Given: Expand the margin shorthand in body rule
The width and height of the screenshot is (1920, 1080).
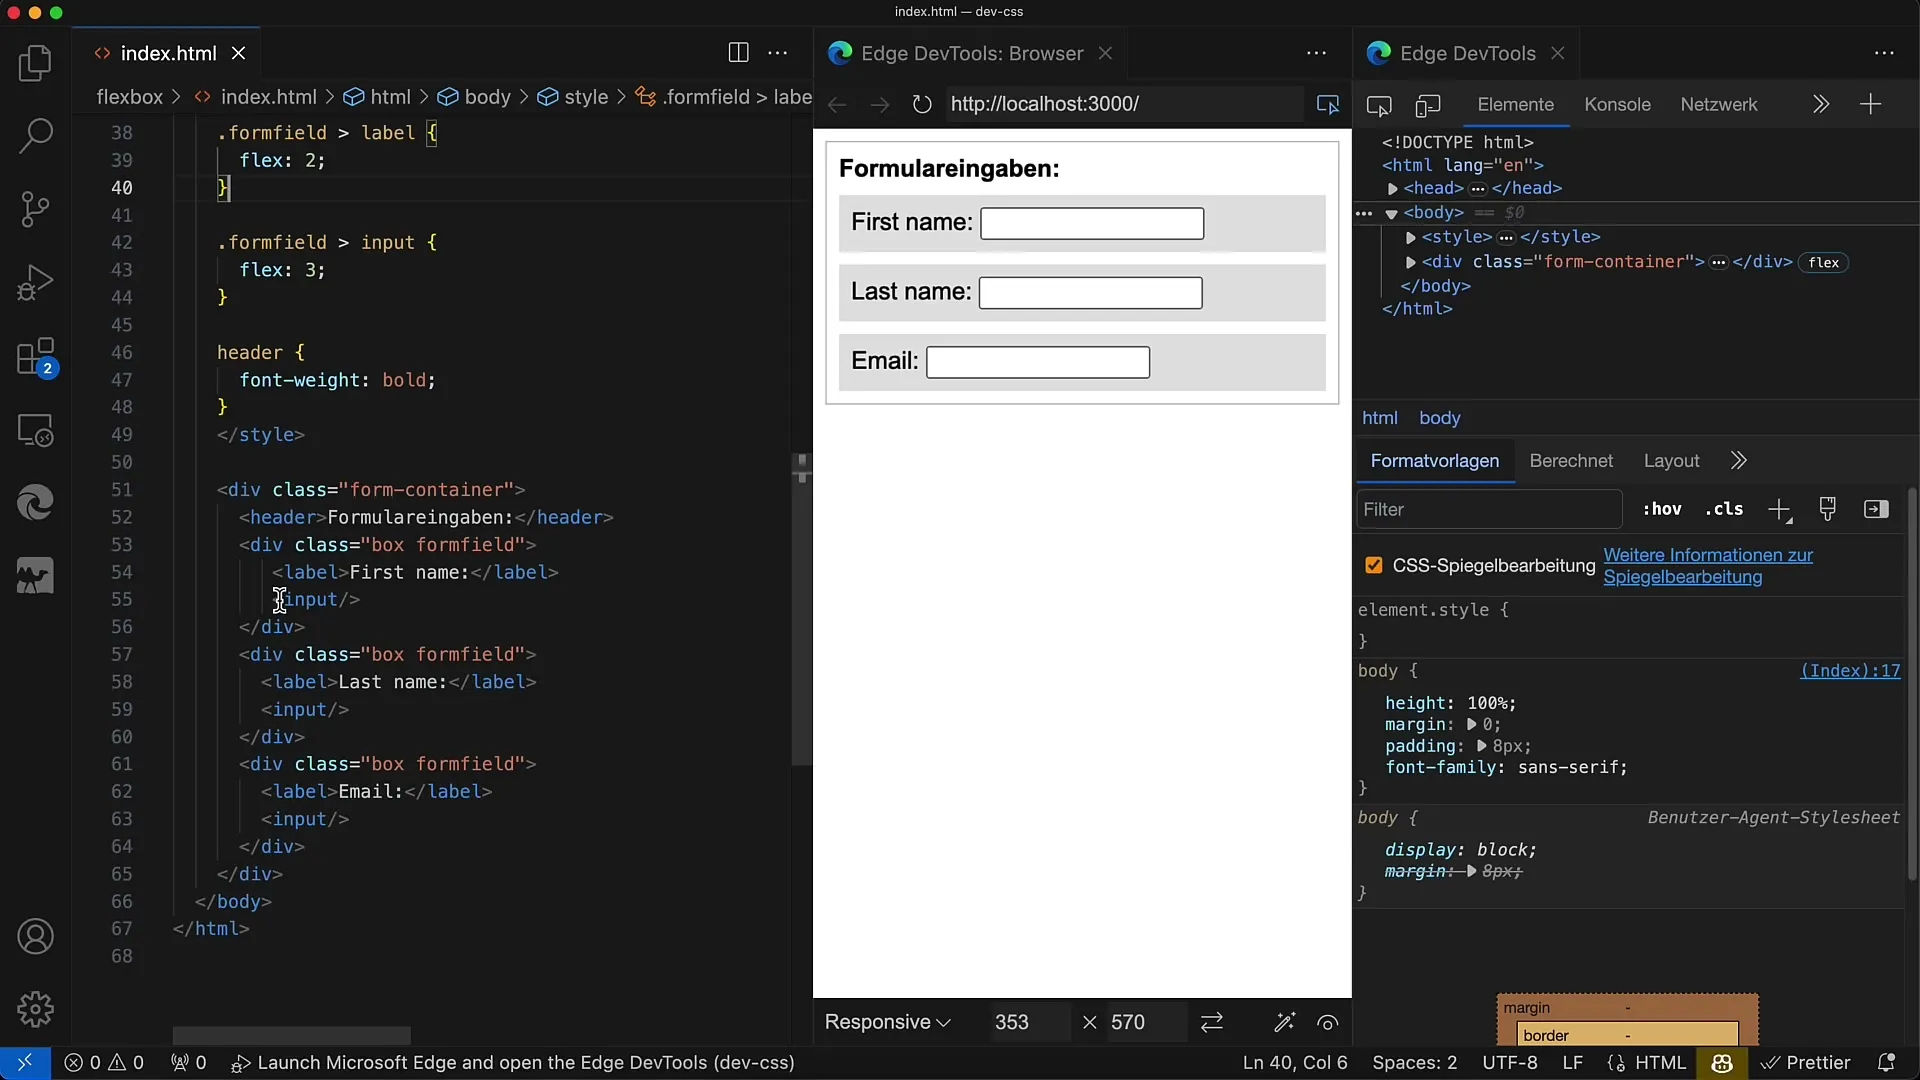Looking at the screenshot, I should click(x=1472, y=725).
